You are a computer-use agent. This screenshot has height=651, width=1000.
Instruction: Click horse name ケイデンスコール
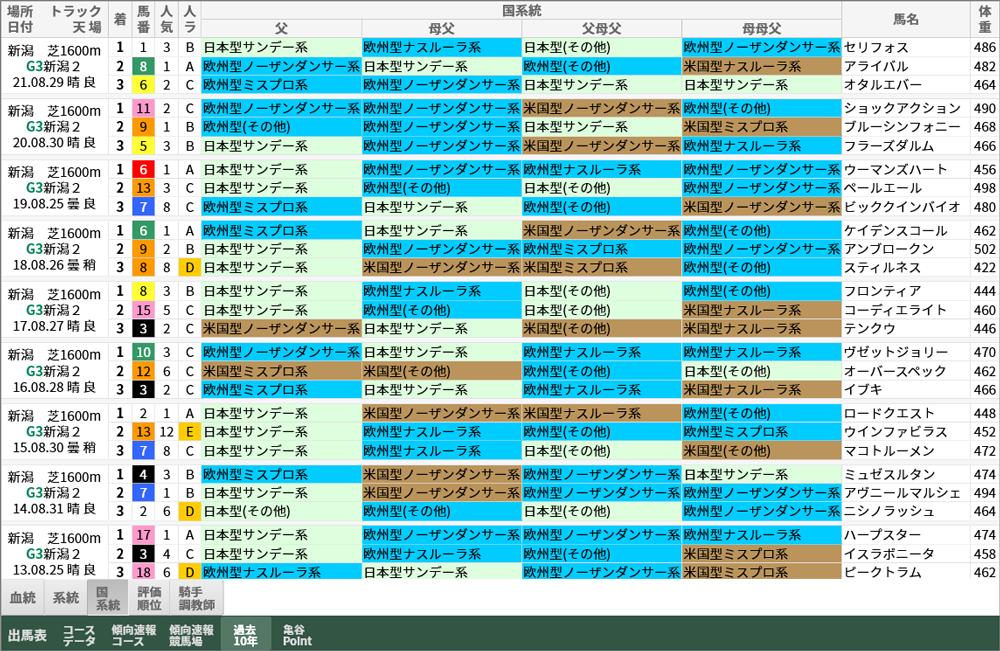tap(895, 231)
